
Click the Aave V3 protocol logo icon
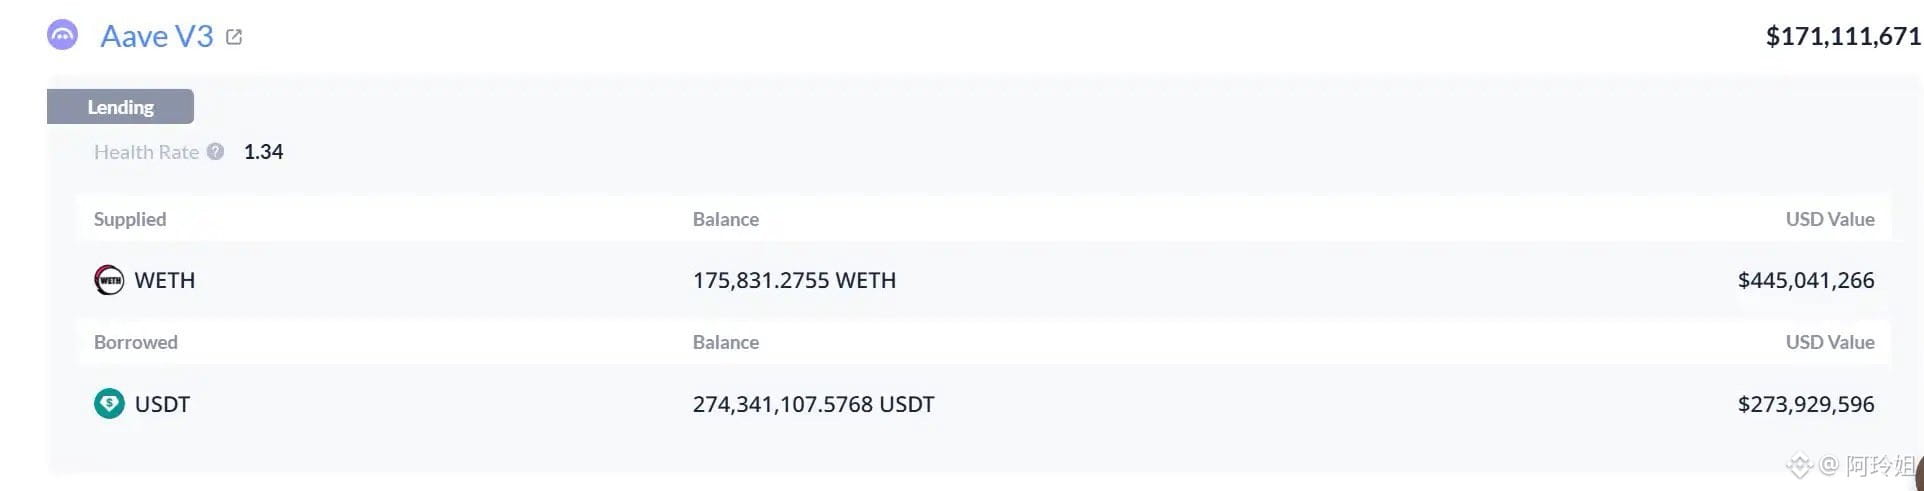[62, 36]
